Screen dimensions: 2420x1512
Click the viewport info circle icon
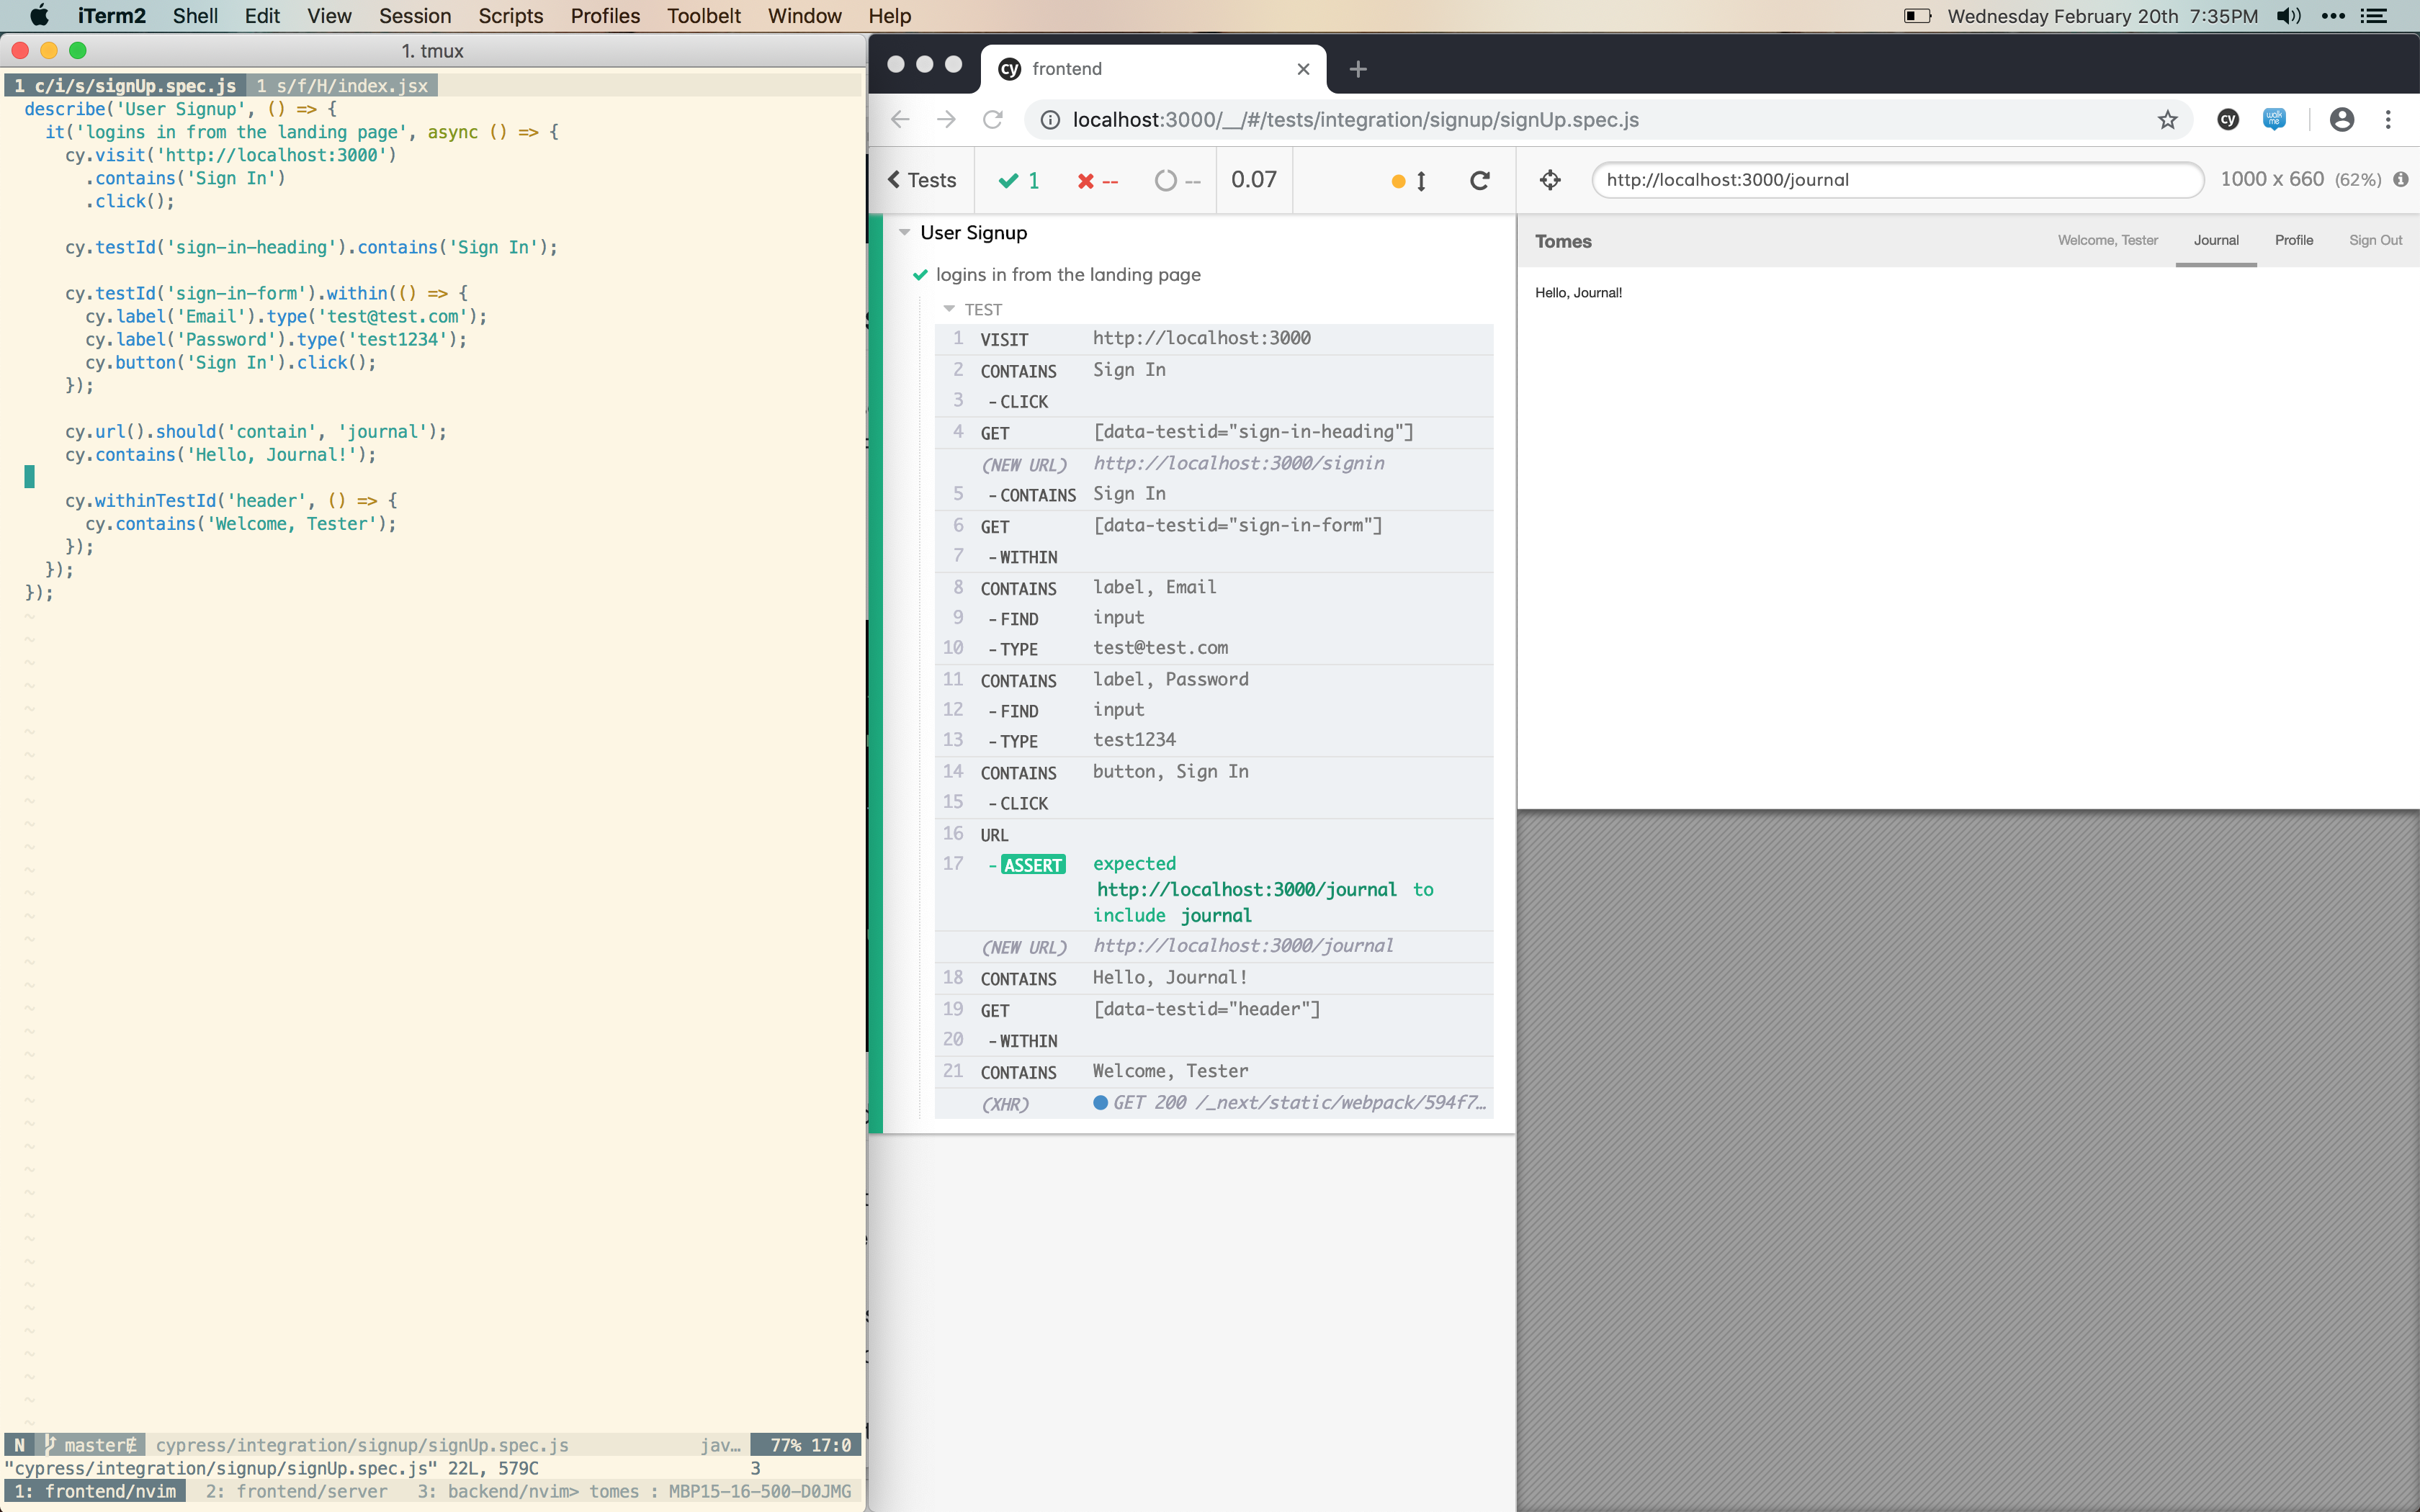[x=2401, y=179]
